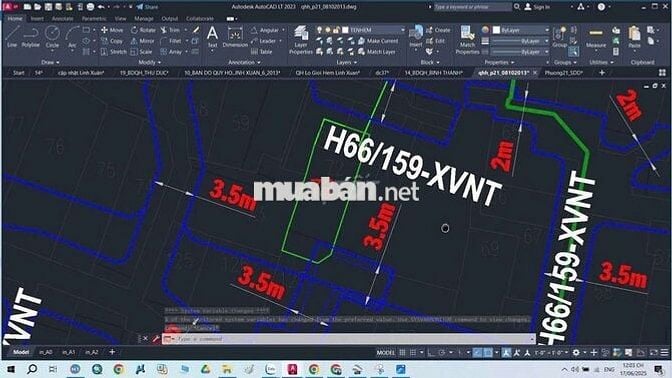672x378 pixels.
Task: Click Match Properties tool
Action: [467, 40]
